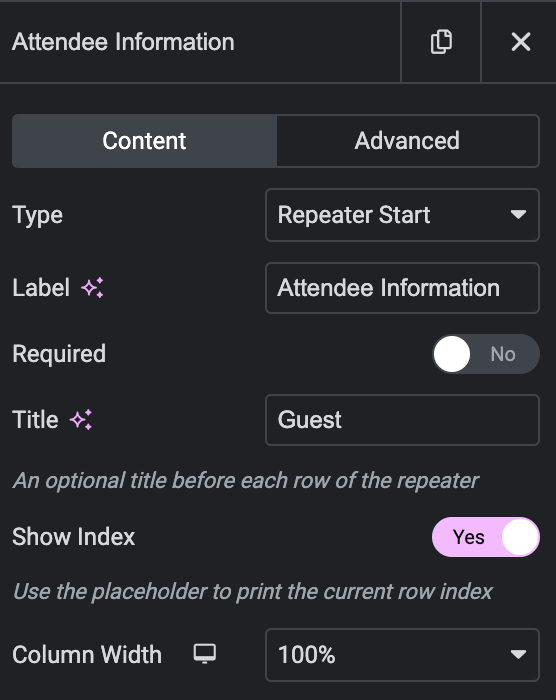The width and height of the screenshot is (556, 700).
Task: Collapse item via Attendee Information header title
Action: (x=123, y=42)
